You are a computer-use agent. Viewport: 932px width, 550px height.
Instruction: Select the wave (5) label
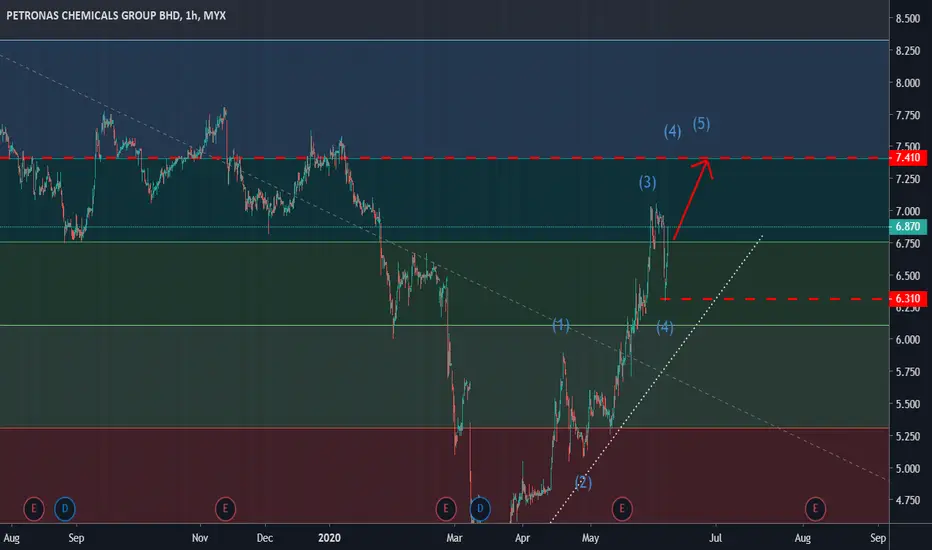701,124
